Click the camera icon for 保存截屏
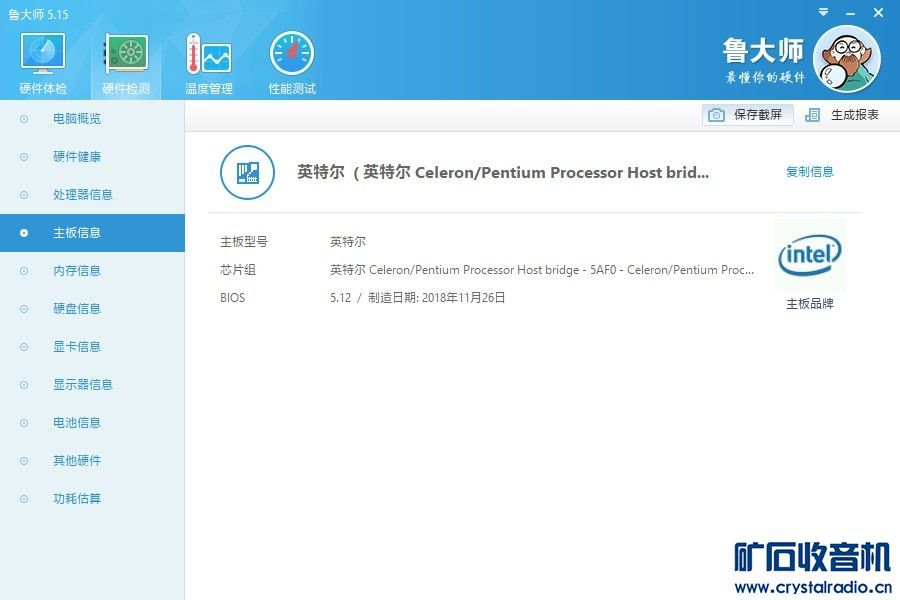 [x=716, y=115]
